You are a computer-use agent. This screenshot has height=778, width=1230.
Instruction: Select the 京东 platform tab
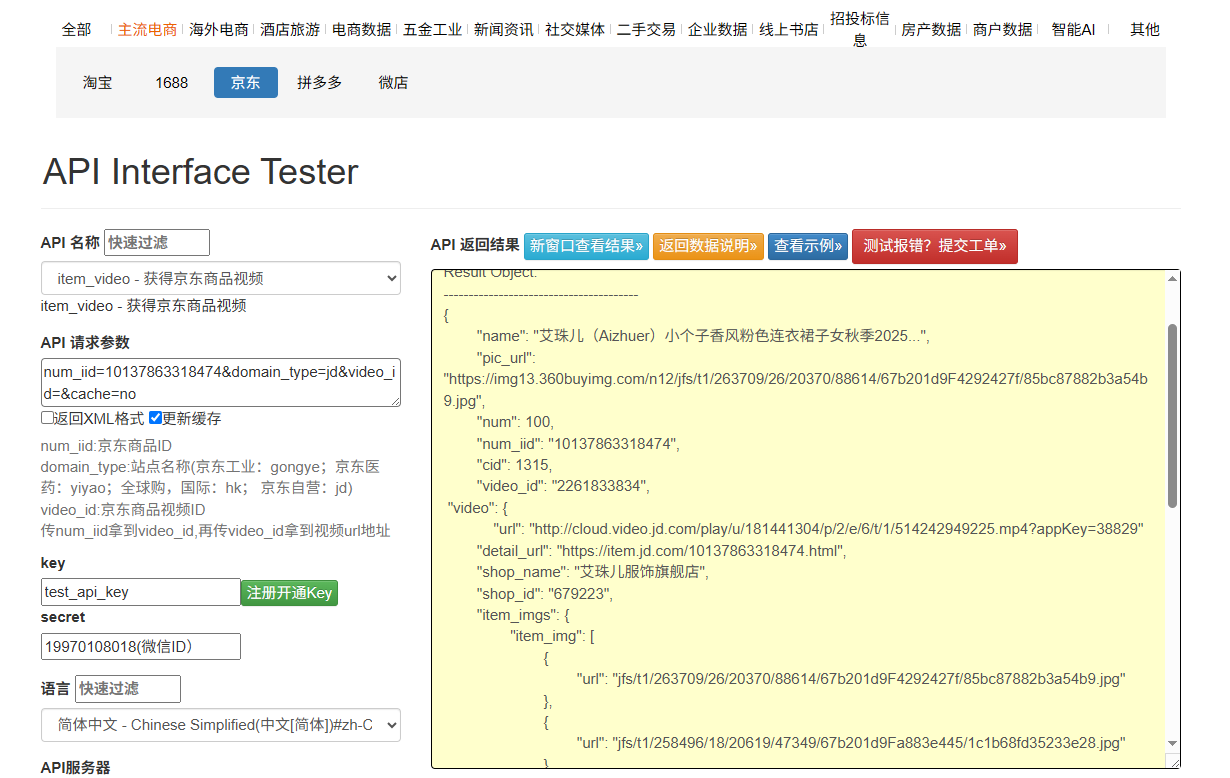(x=245, y=83)
